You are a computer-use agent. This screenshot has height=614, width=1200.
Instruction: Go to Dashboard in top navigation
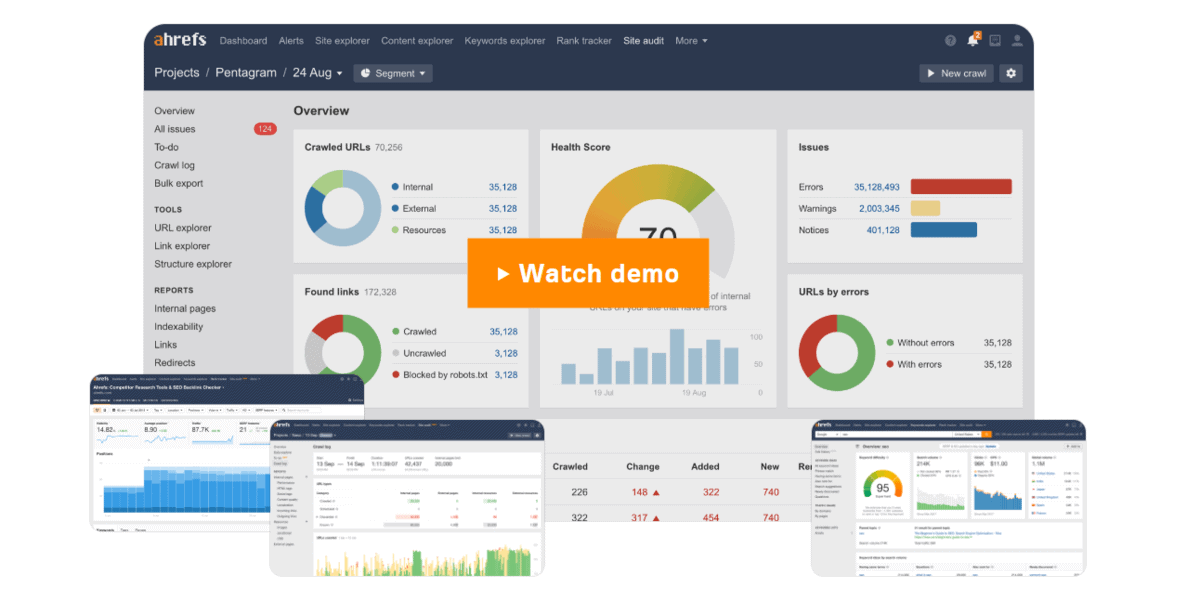click(x=243, y=41)
